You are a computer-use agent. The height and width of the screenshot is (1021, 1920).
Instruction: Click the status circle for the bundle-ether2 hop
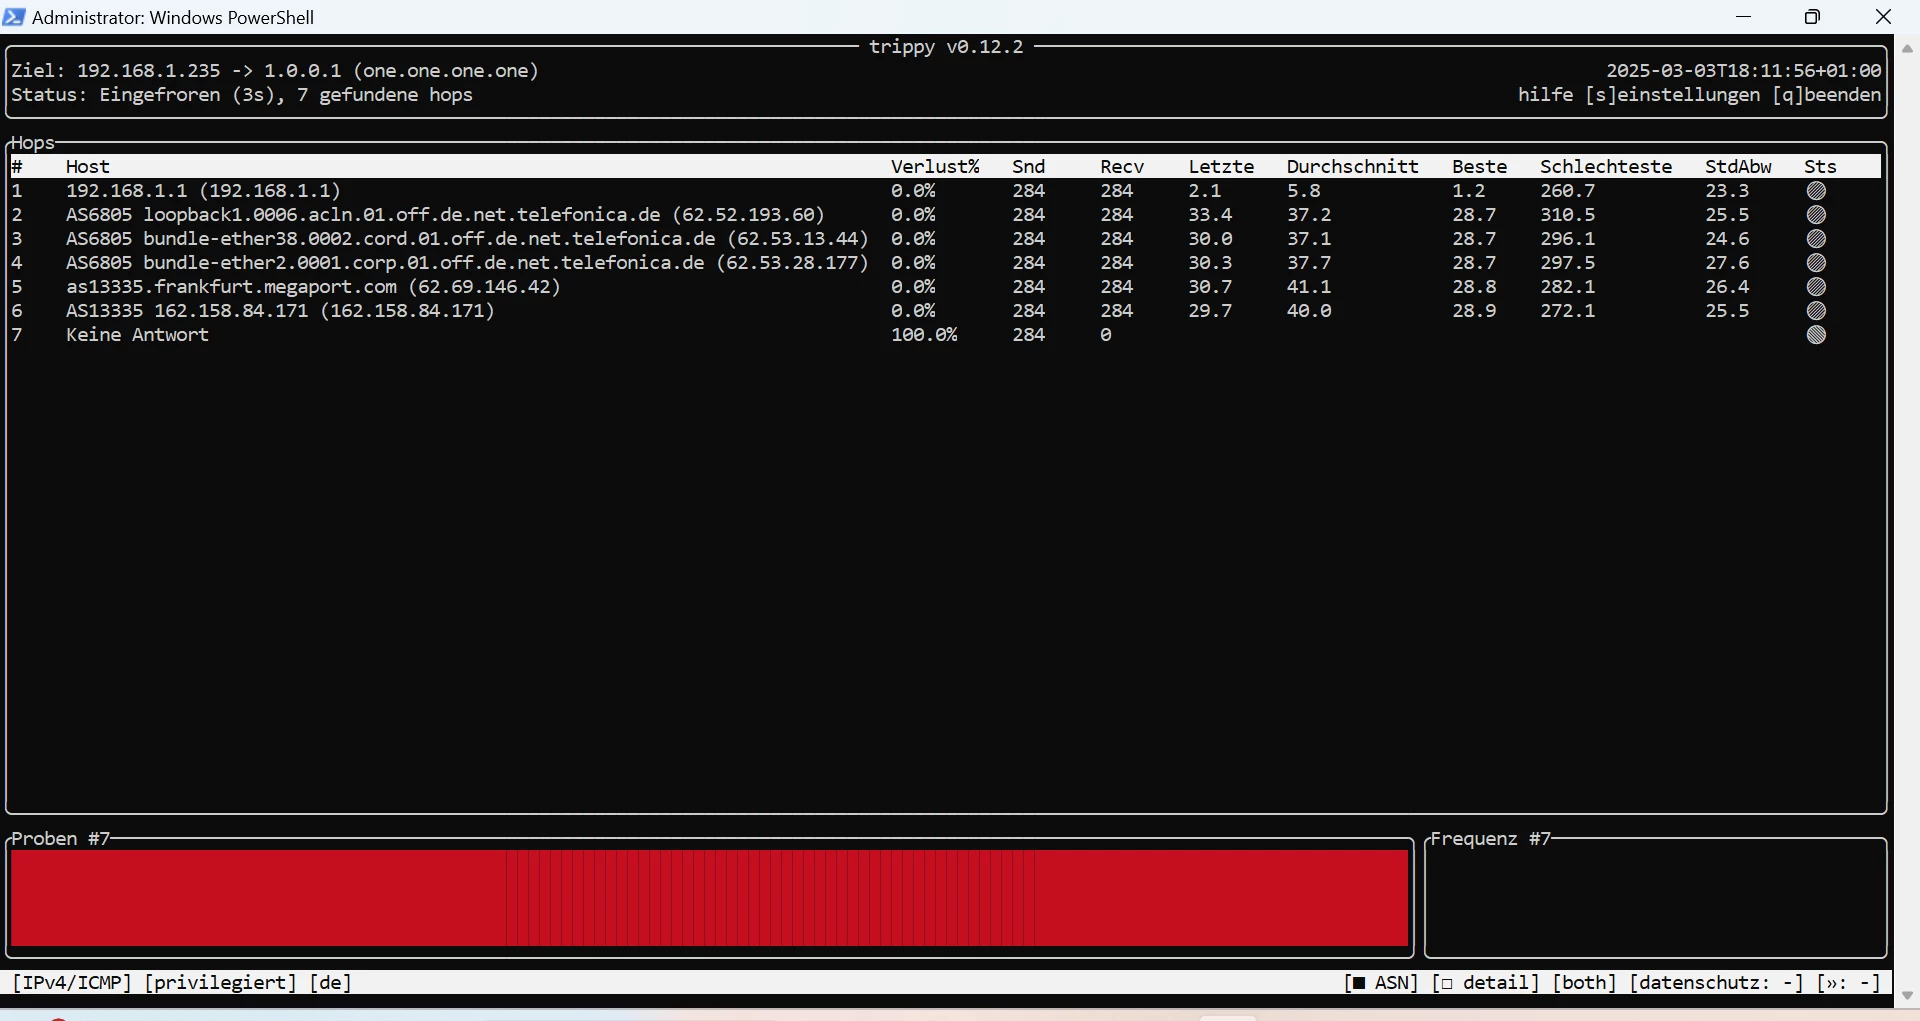[x=1817, y=263]
